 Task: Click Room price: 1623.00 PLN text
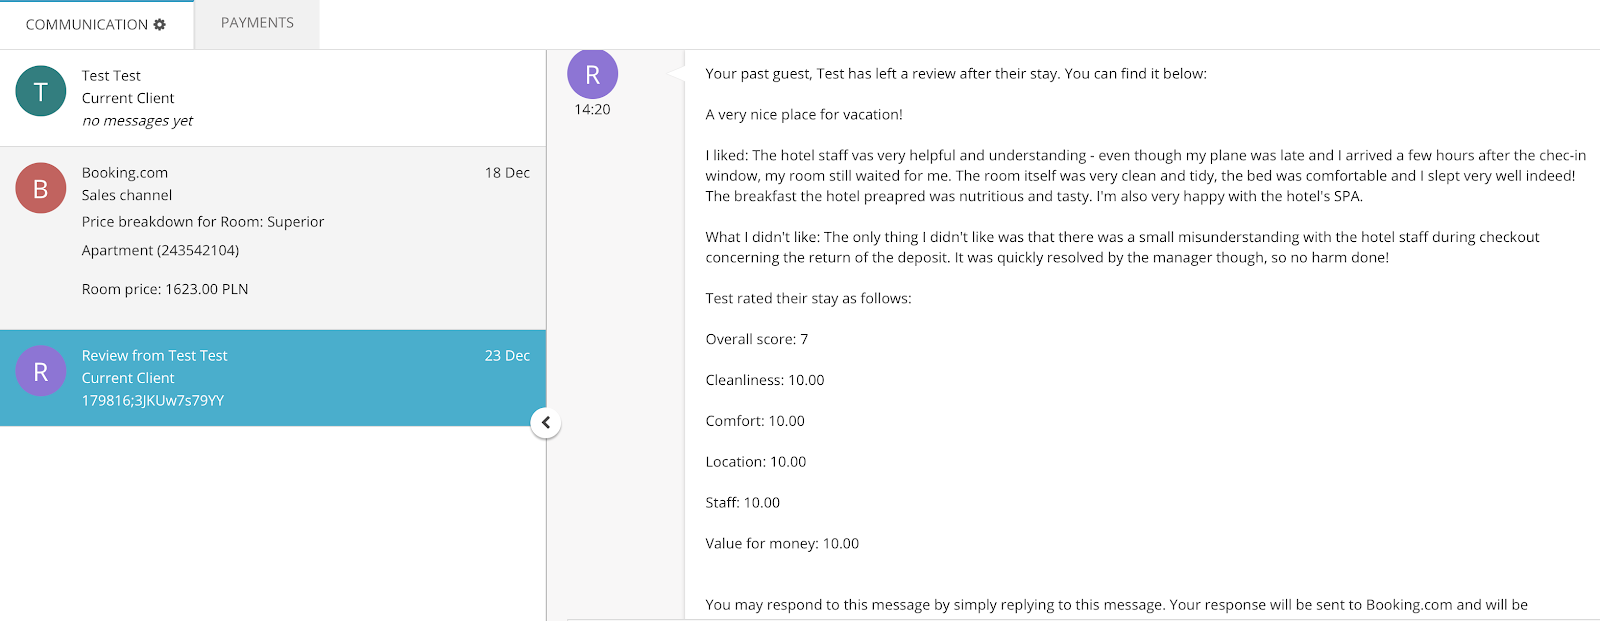pyautogui.click(x=165, y=289)
